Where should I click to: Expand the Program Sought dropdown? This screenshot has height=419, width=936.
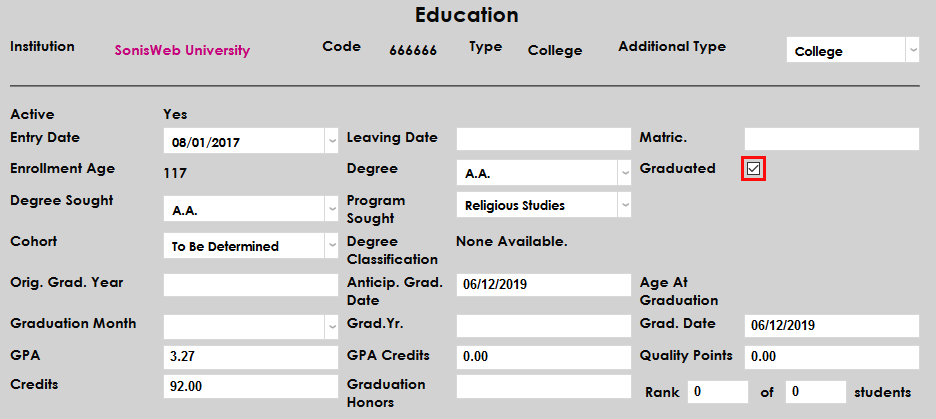pyautogui.click(x=624, y=205)
